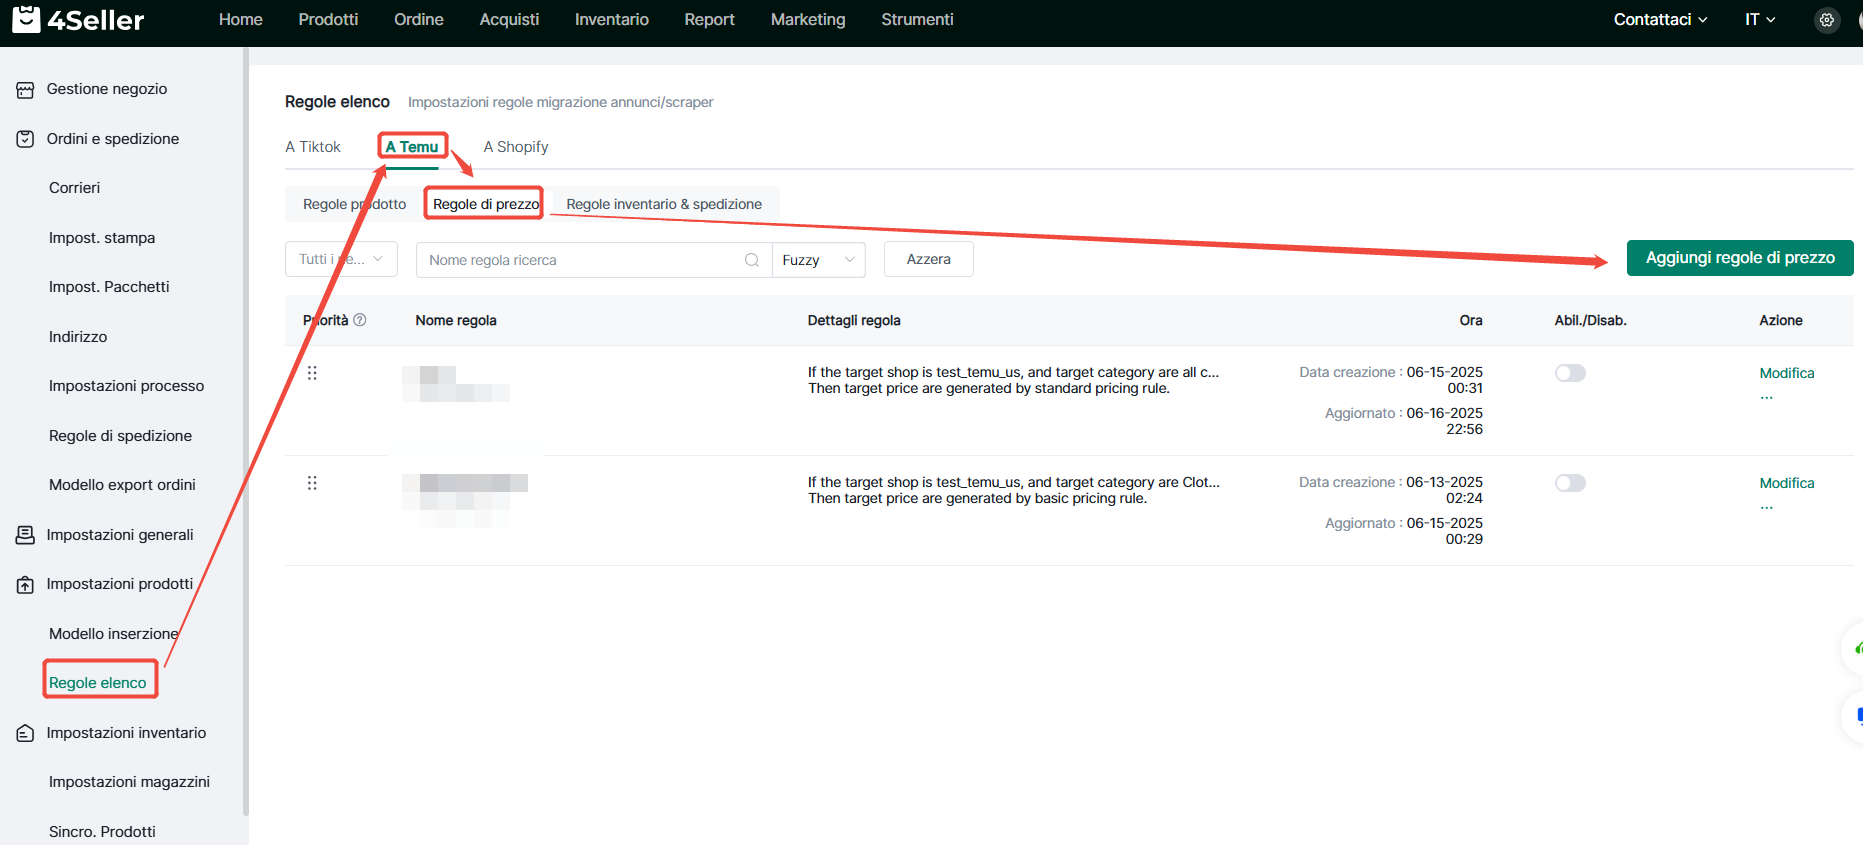This screenshot has width=1863, height=845.
Task: Open the Acquisti menu
Action: [509, 19]
